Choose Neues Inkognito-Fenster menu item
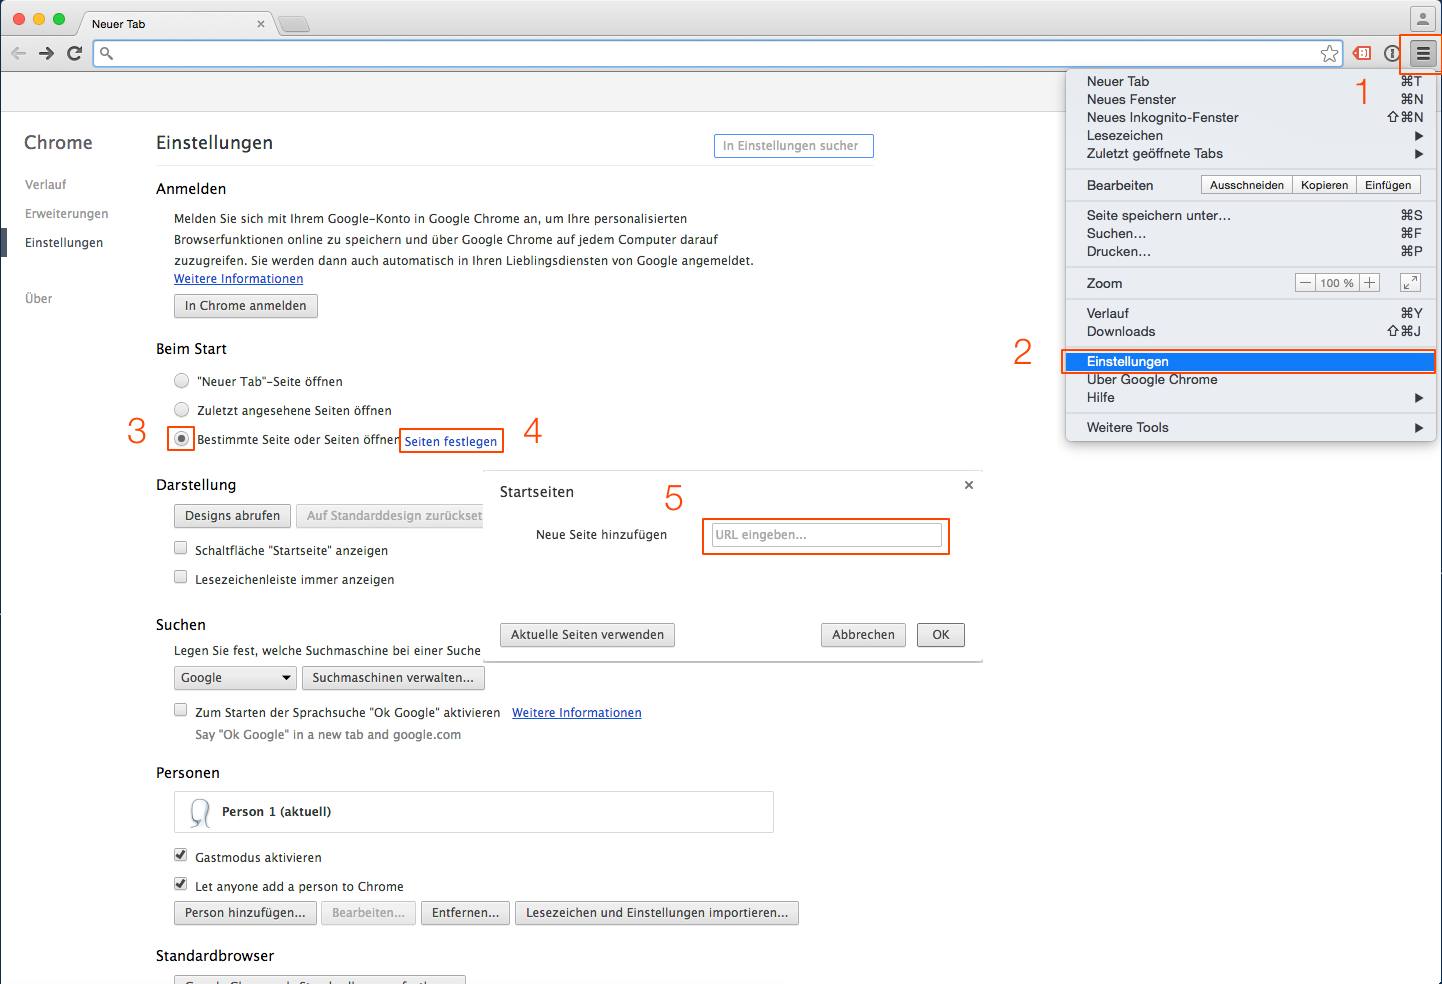The height and width of the screenshot is (984, 1442). [x=1251, y=118]
